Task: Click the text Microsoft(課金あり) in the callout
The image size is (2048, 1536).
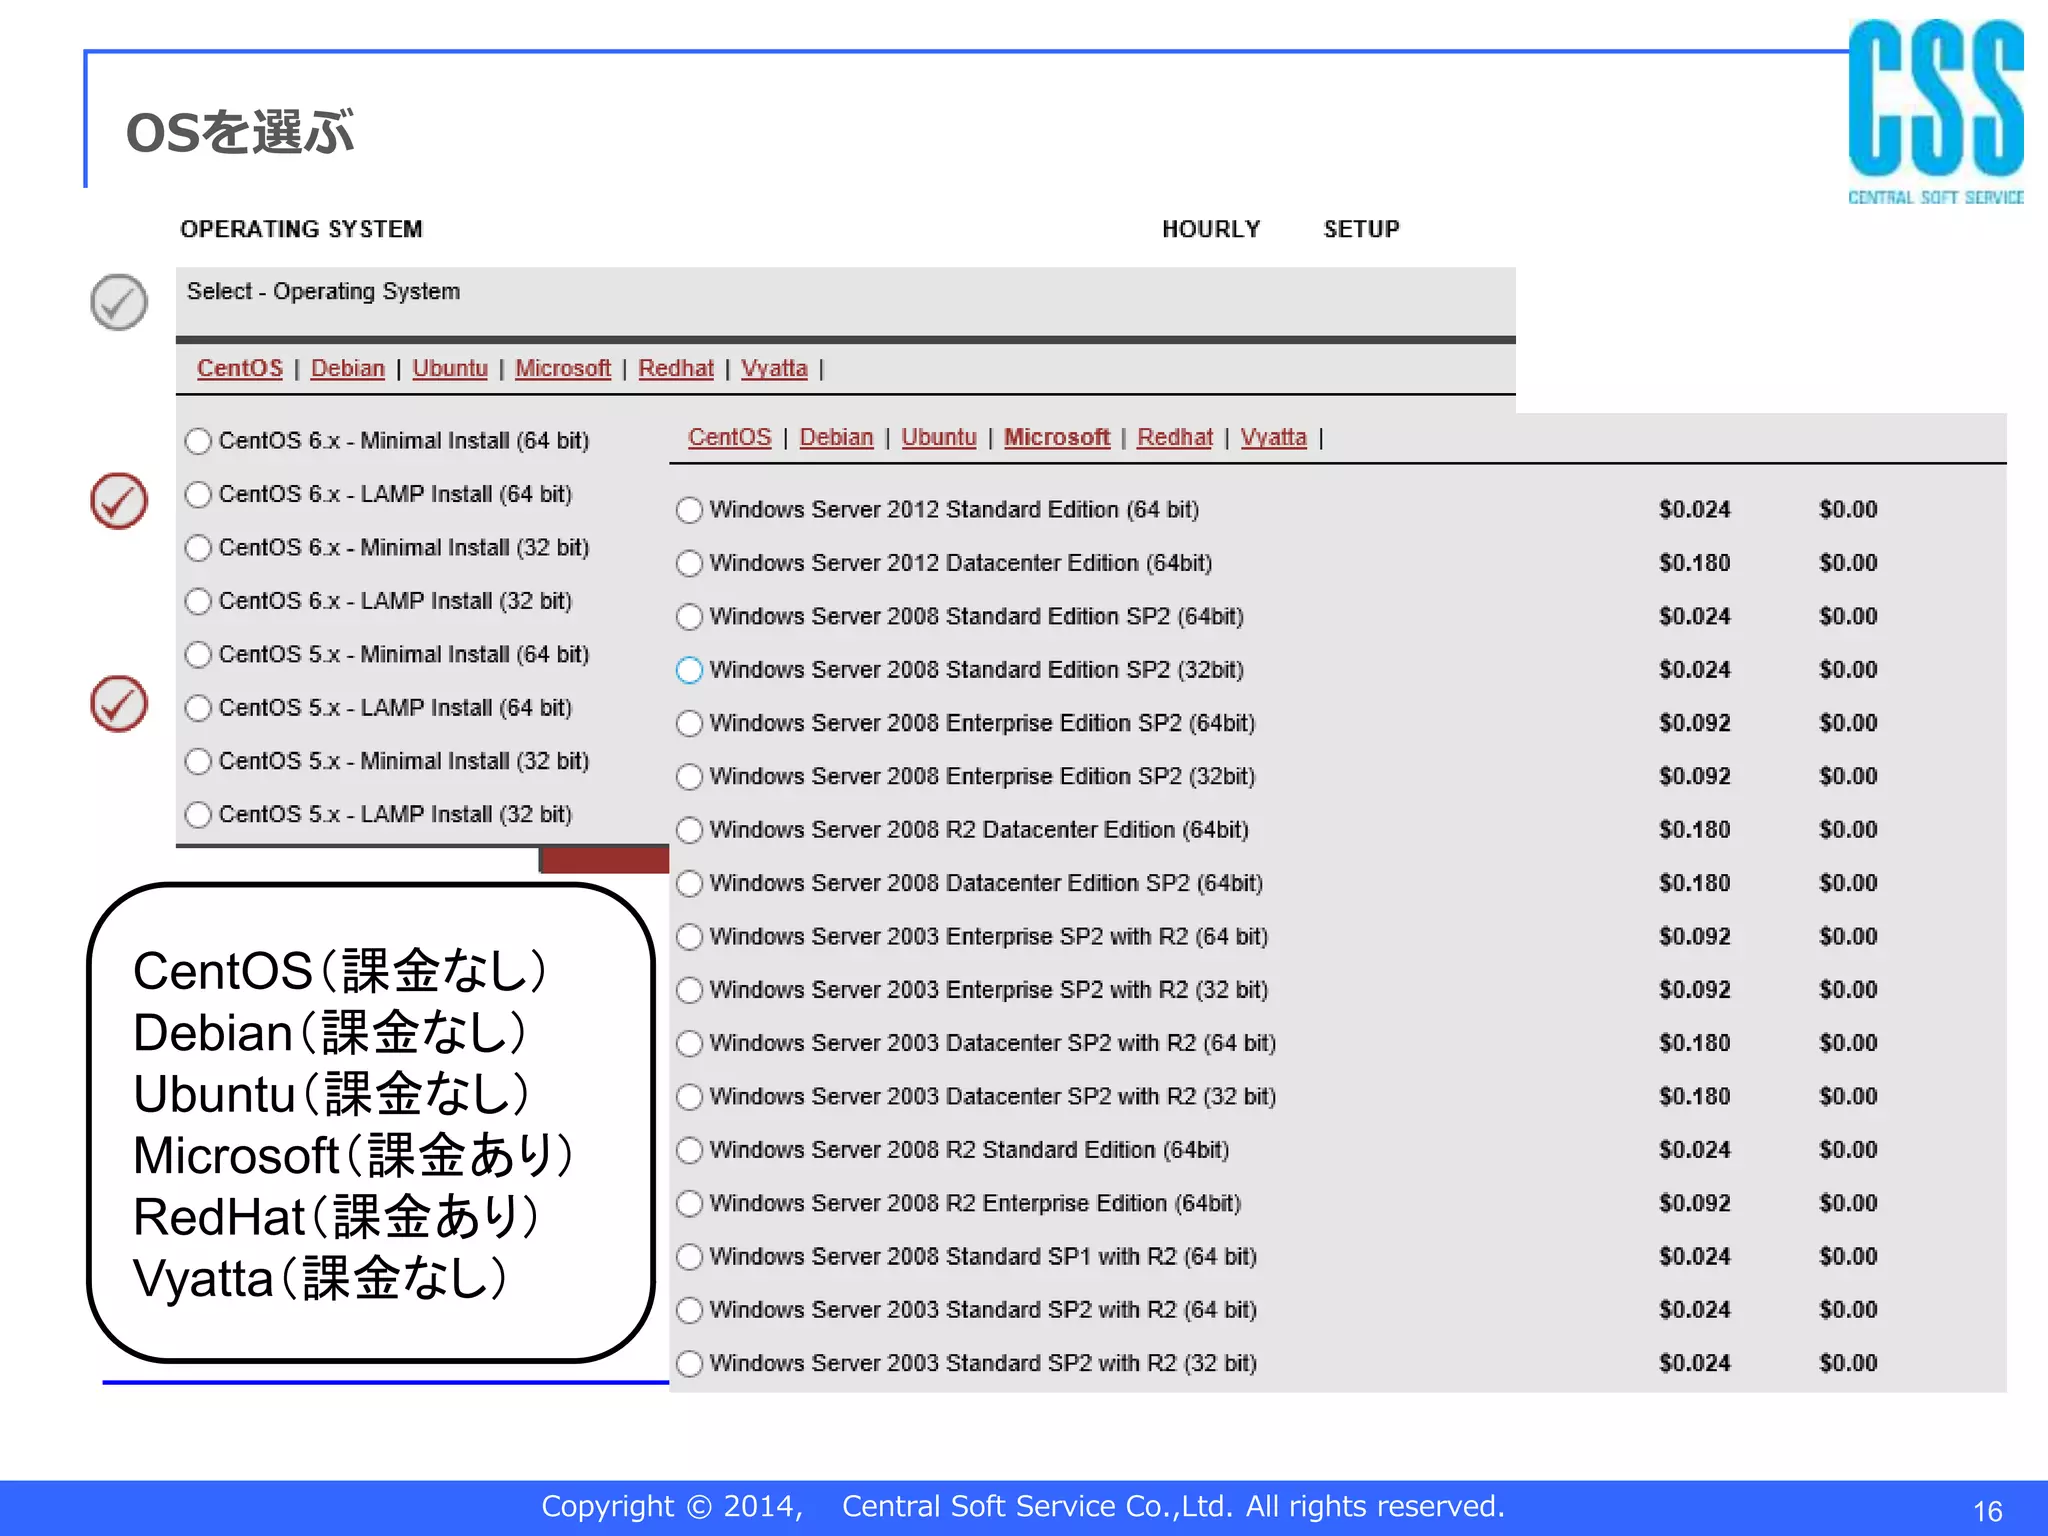Action: click(353, 1156)
